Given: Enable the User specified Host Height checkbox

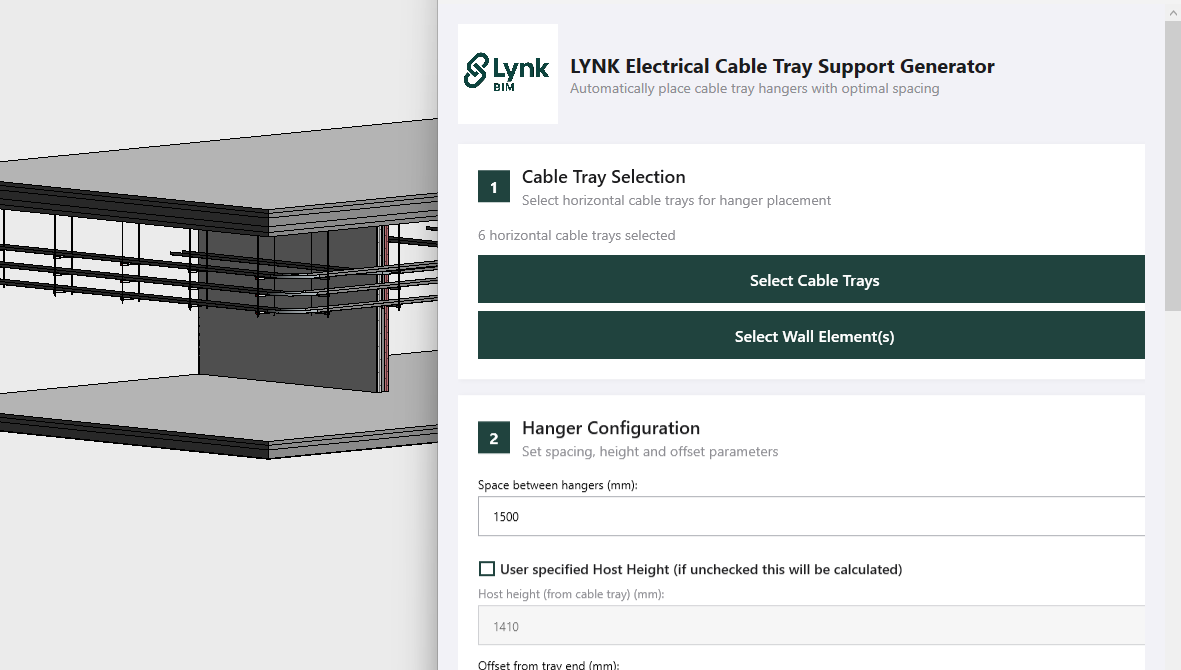Looking at the screenshot, I should [487, 568].
